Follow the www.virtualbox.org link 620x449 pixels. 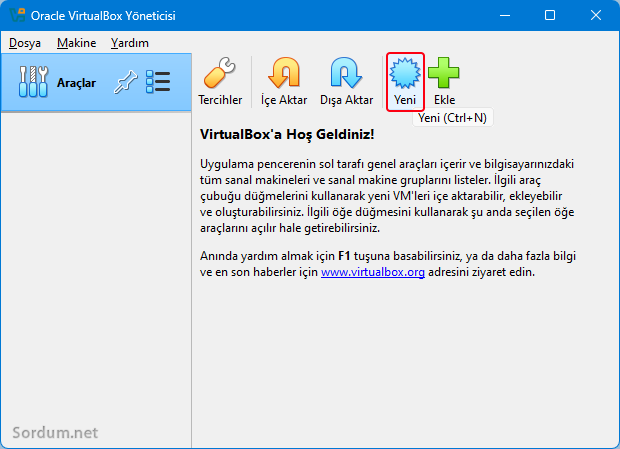(372, 272)
